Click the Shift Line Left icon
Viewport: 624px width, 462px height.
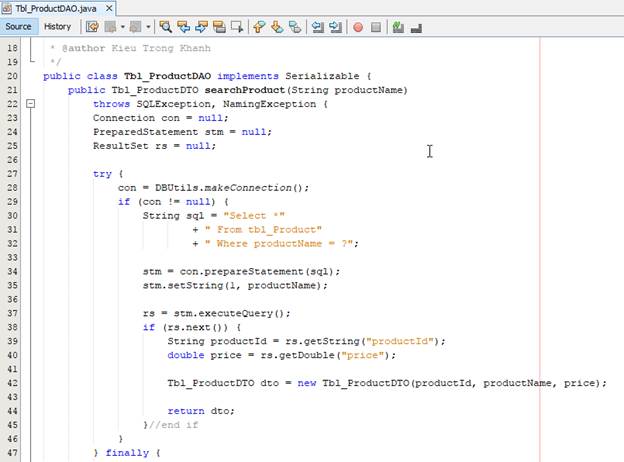coord(317,27)
